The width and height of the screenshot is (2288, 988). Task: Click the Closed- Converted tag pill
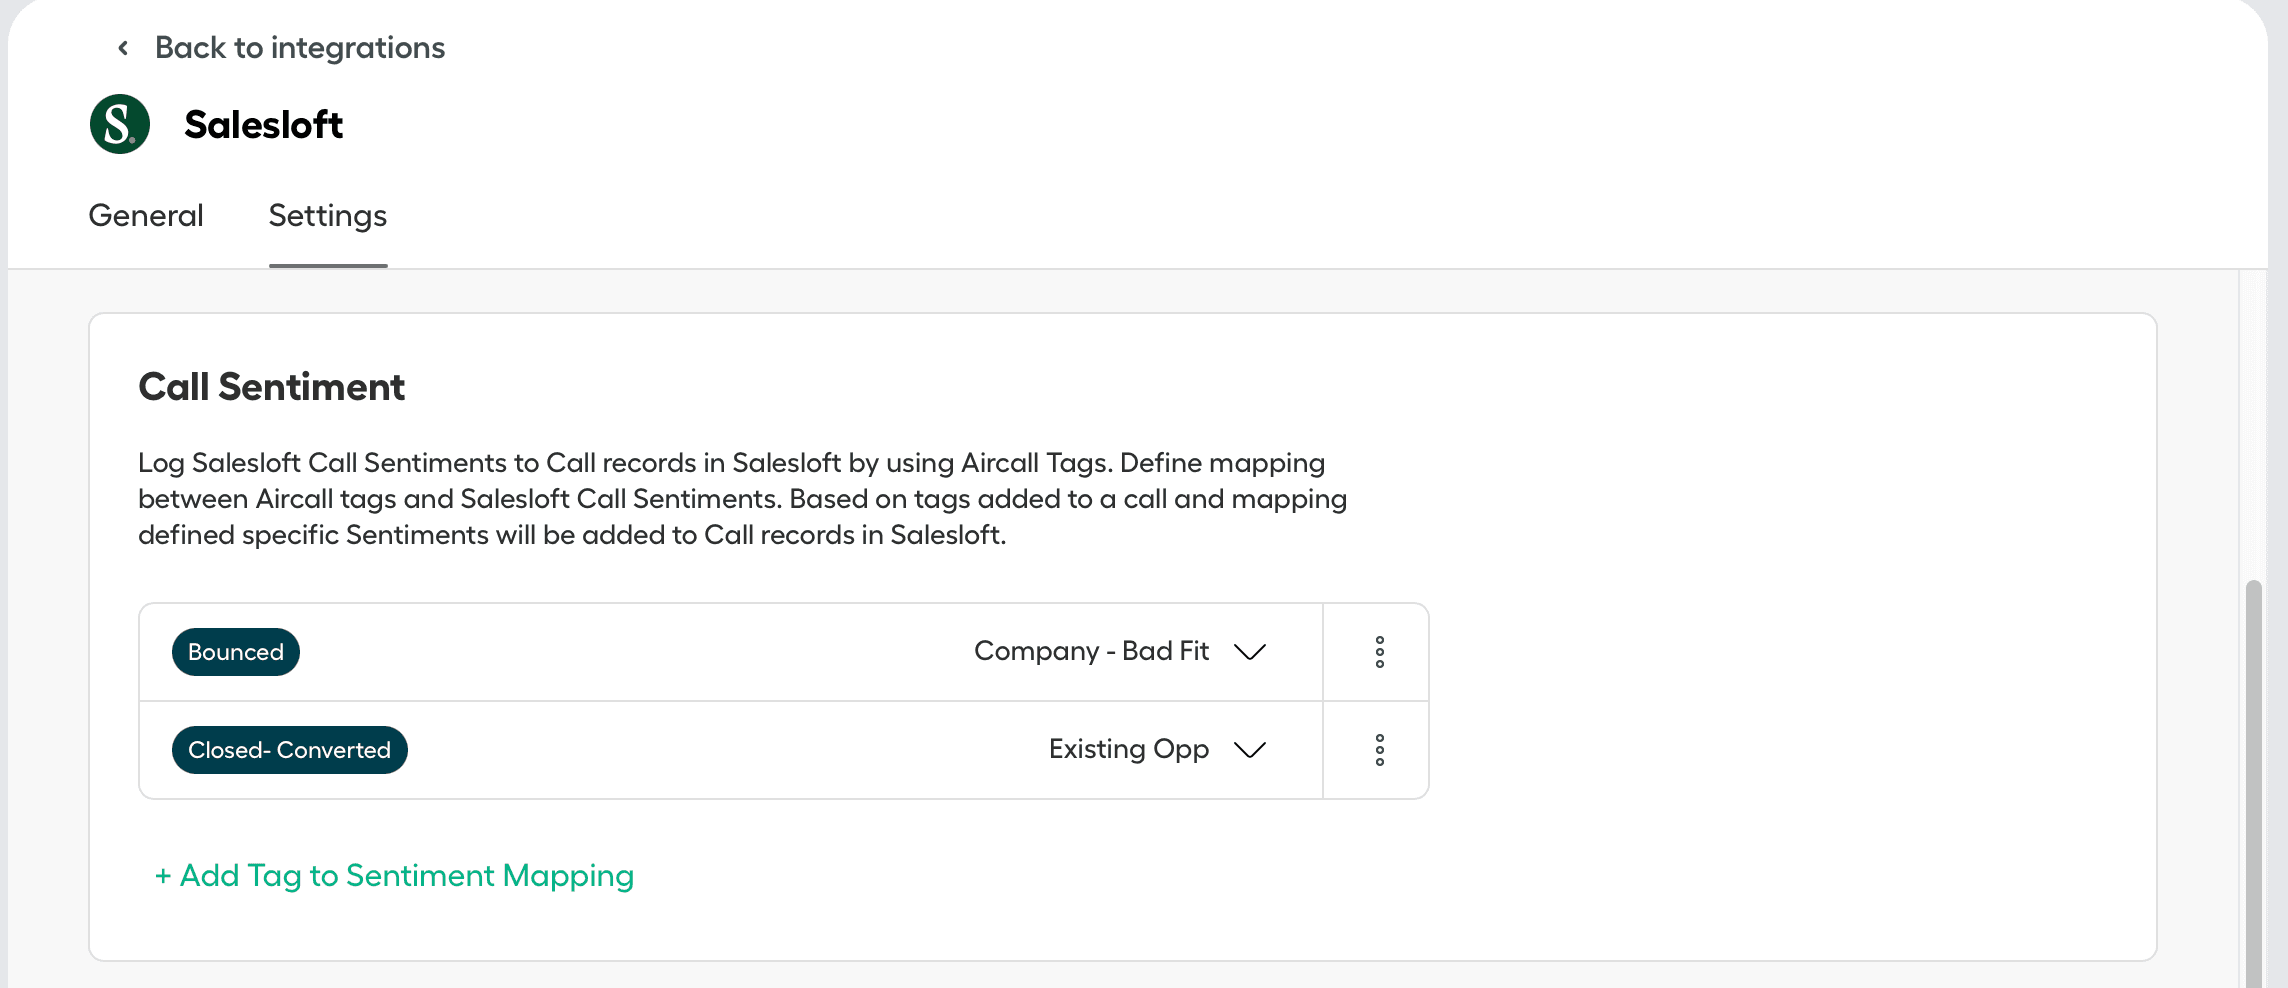point(290,750)
